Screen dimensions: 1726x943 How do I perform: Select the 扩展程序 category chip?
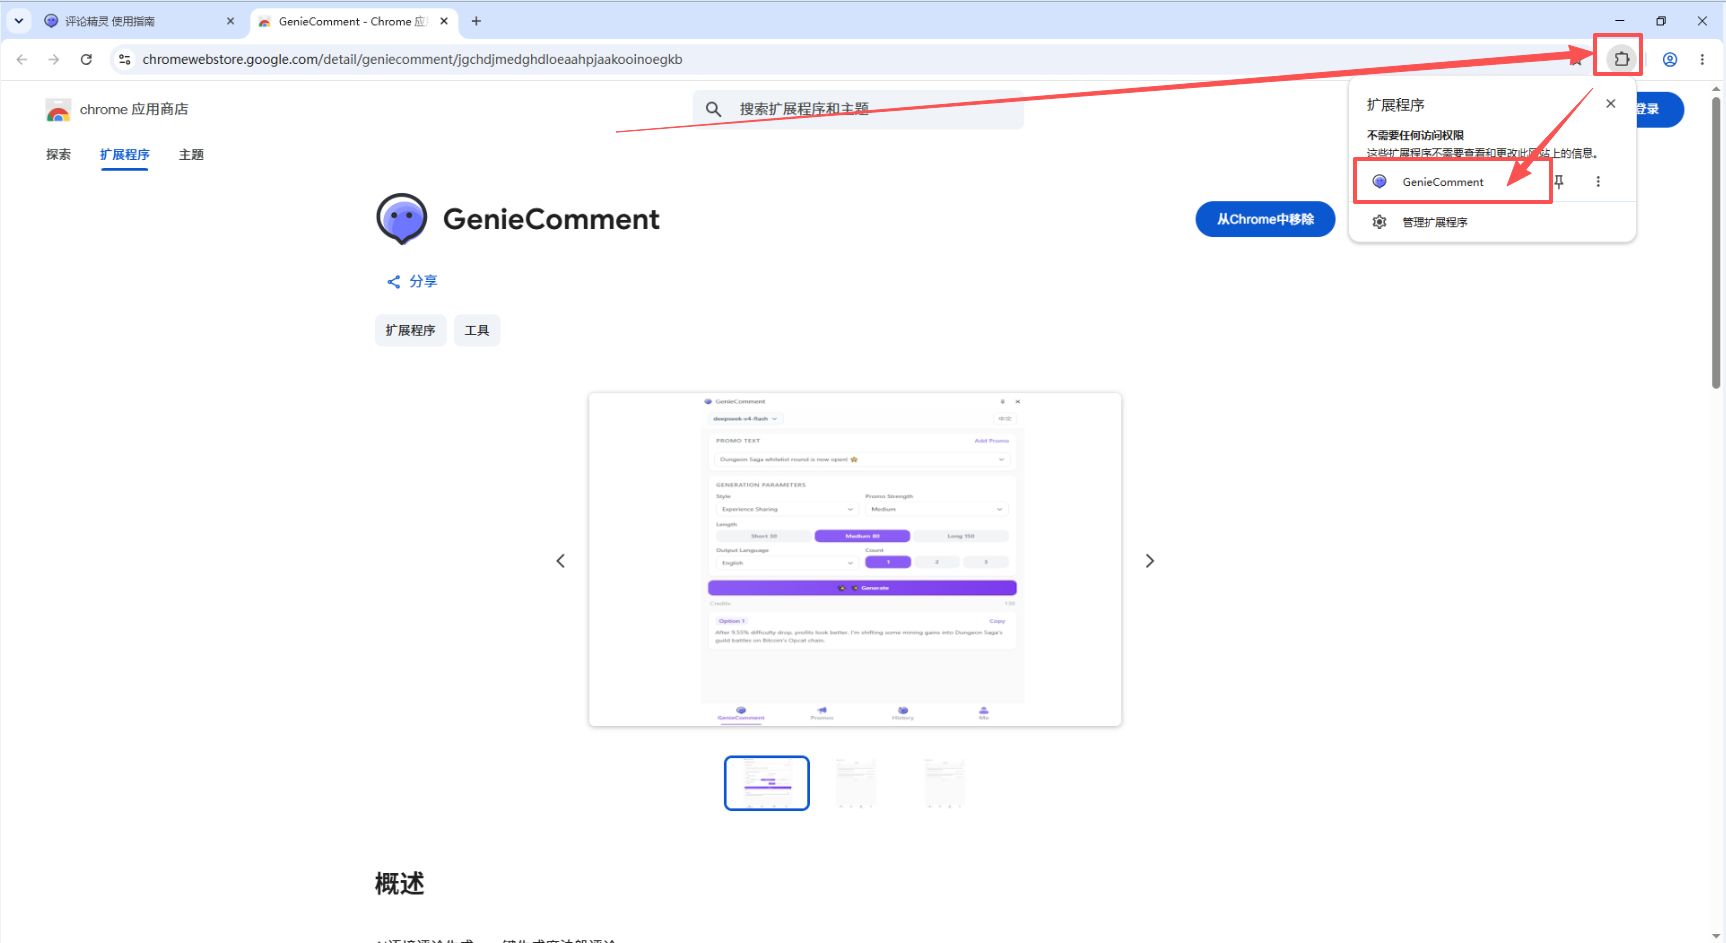coord(411,330)
